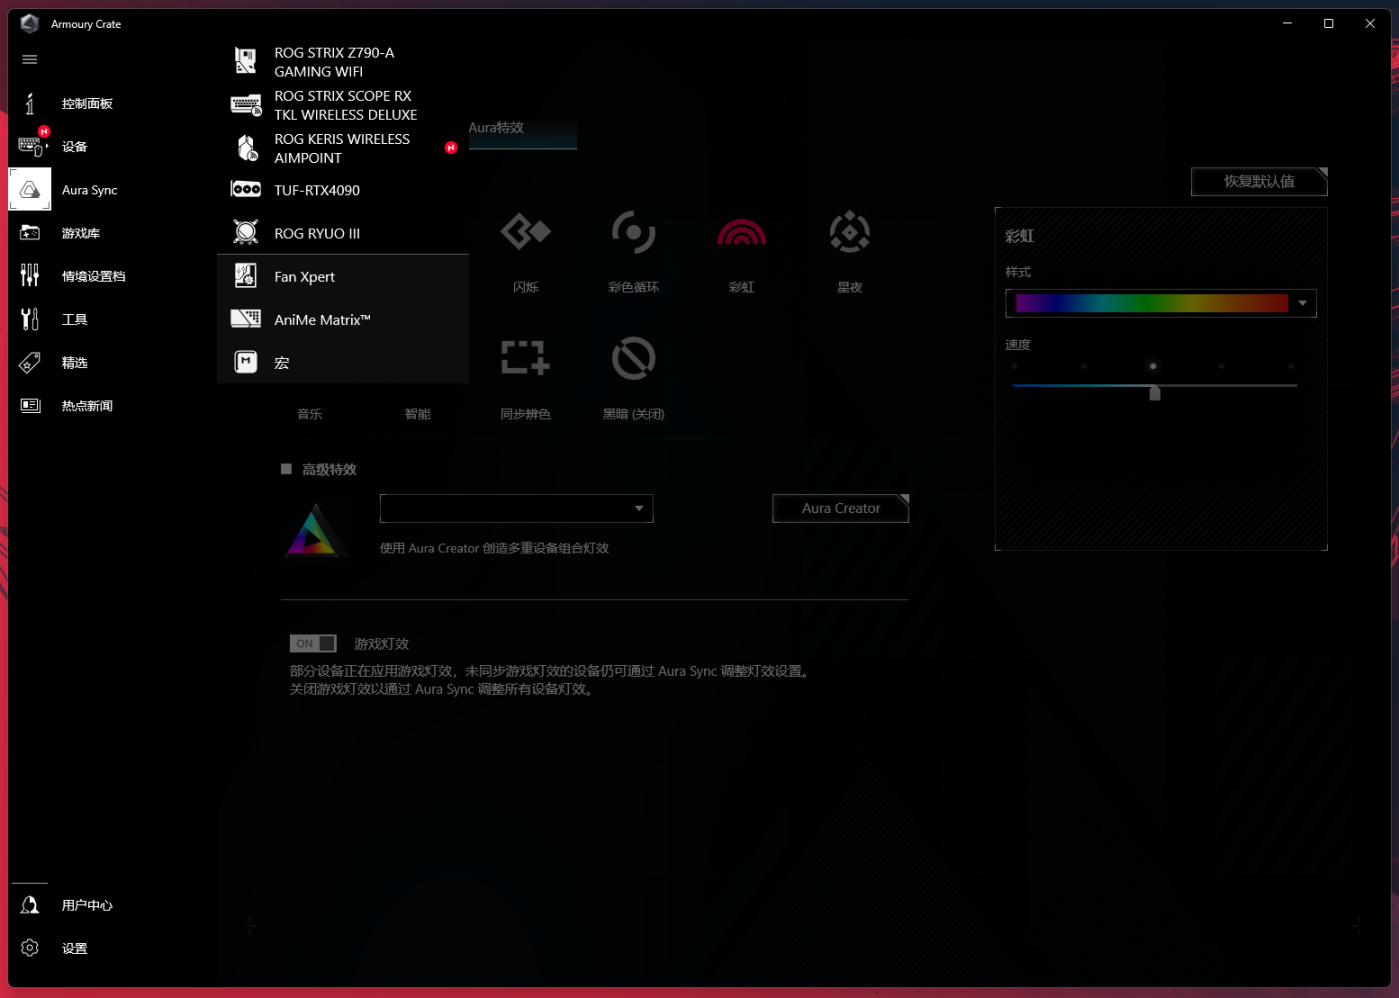
Task: Click the 控制面板 sidebar label
Action: (x=87, y=104)
